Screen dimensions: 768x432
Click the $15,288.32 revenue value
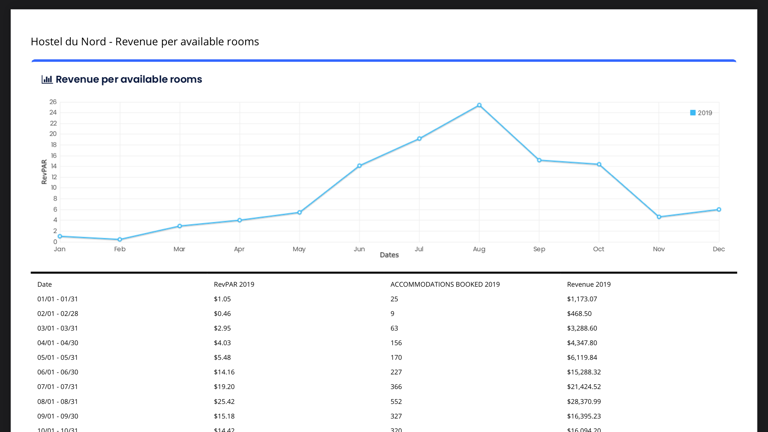click(x=584, y=372)
